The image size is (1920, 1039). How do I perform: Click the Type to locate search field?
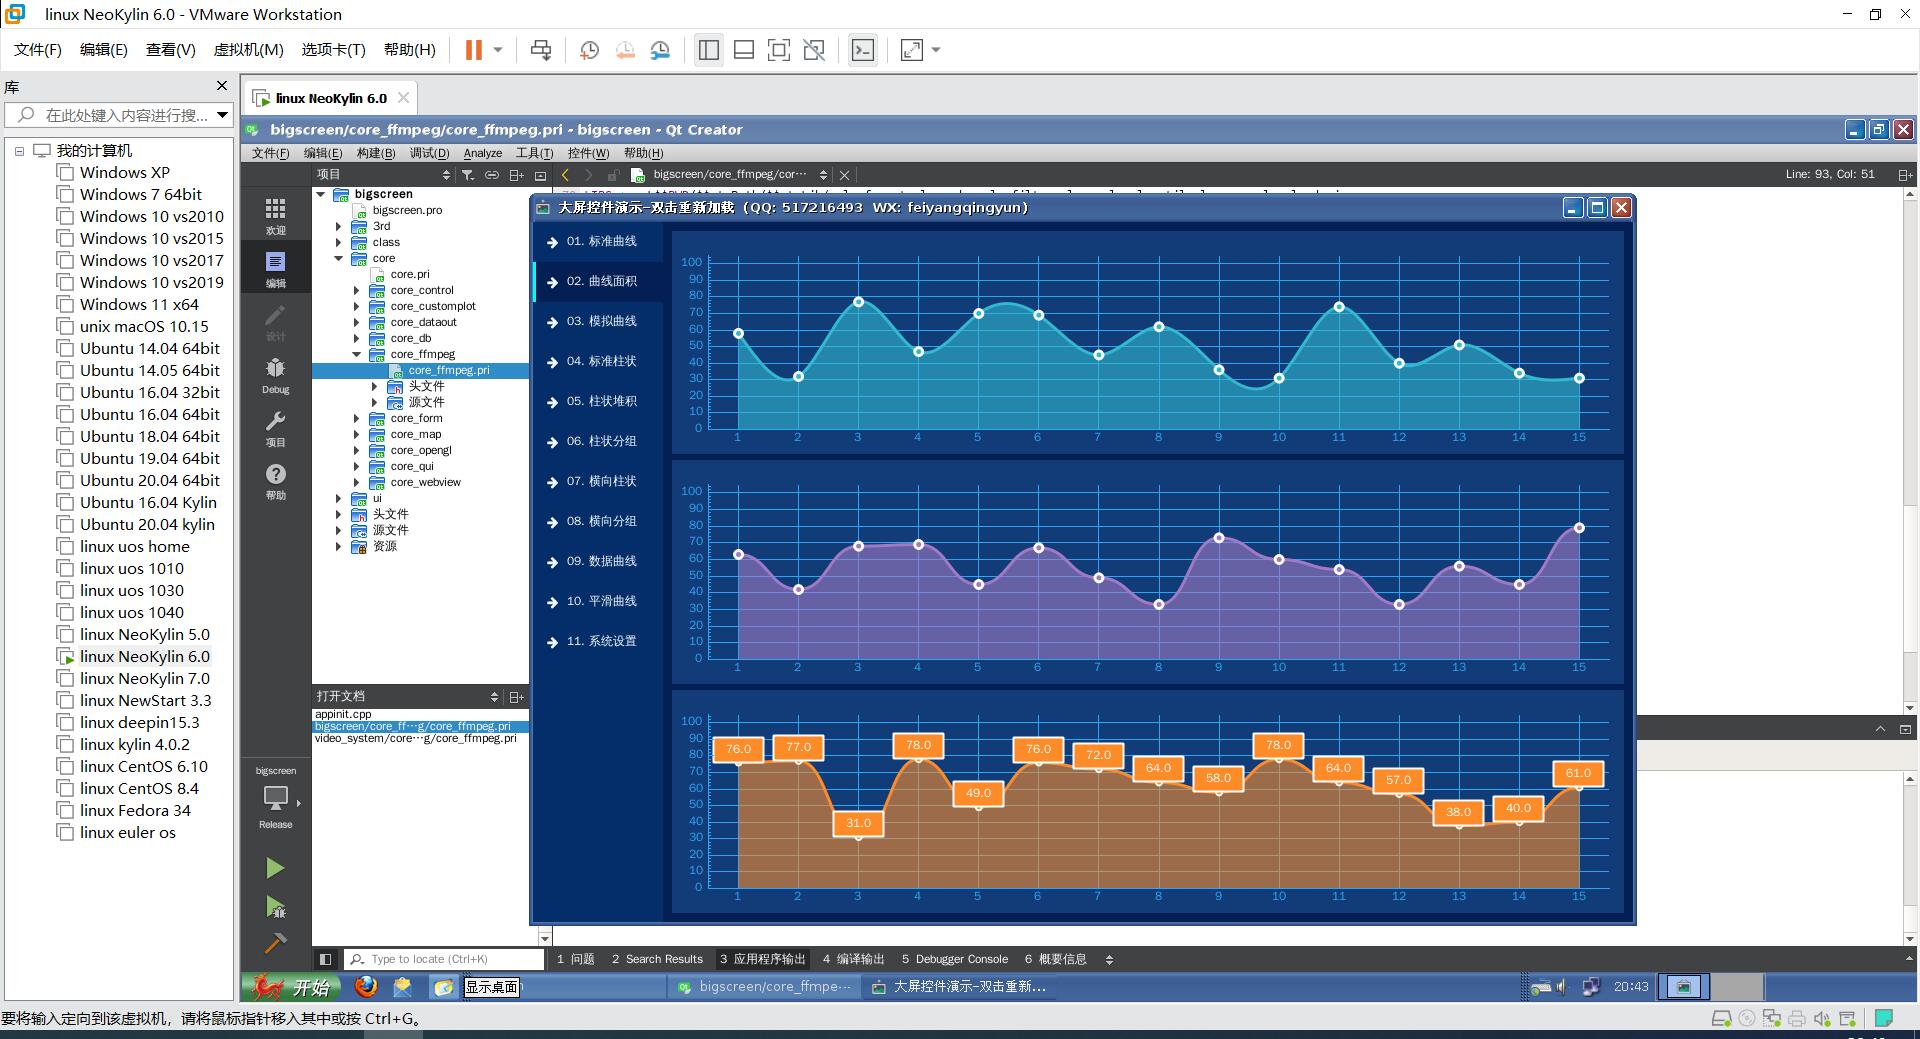pos(444,959)
